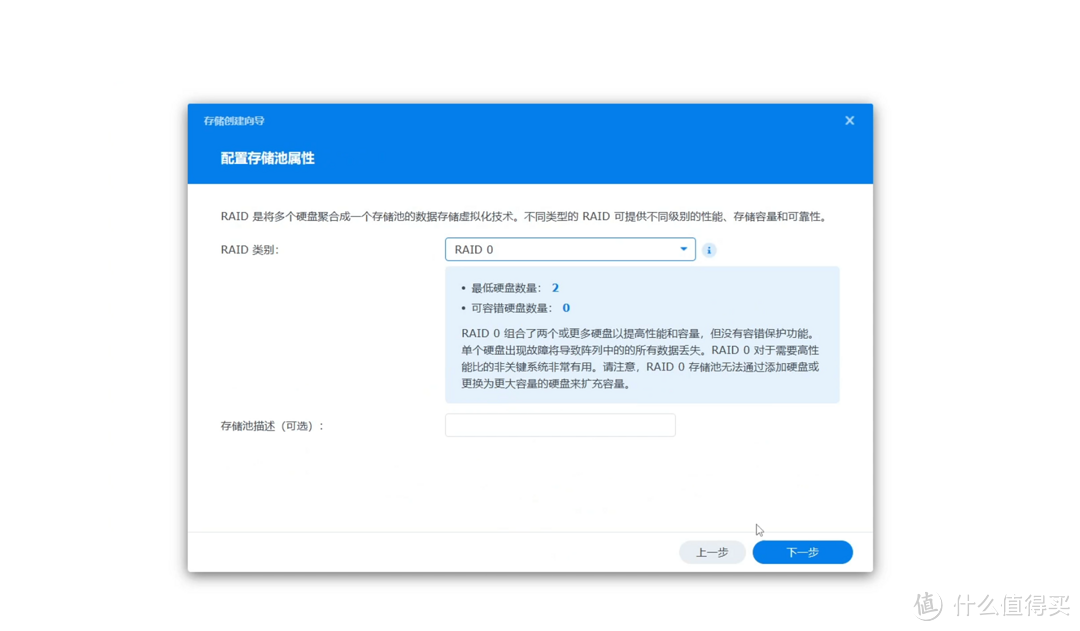Click the 存储池描述 text input field
The width and height of the screenshot is (1080, 631).
(560, 425)
